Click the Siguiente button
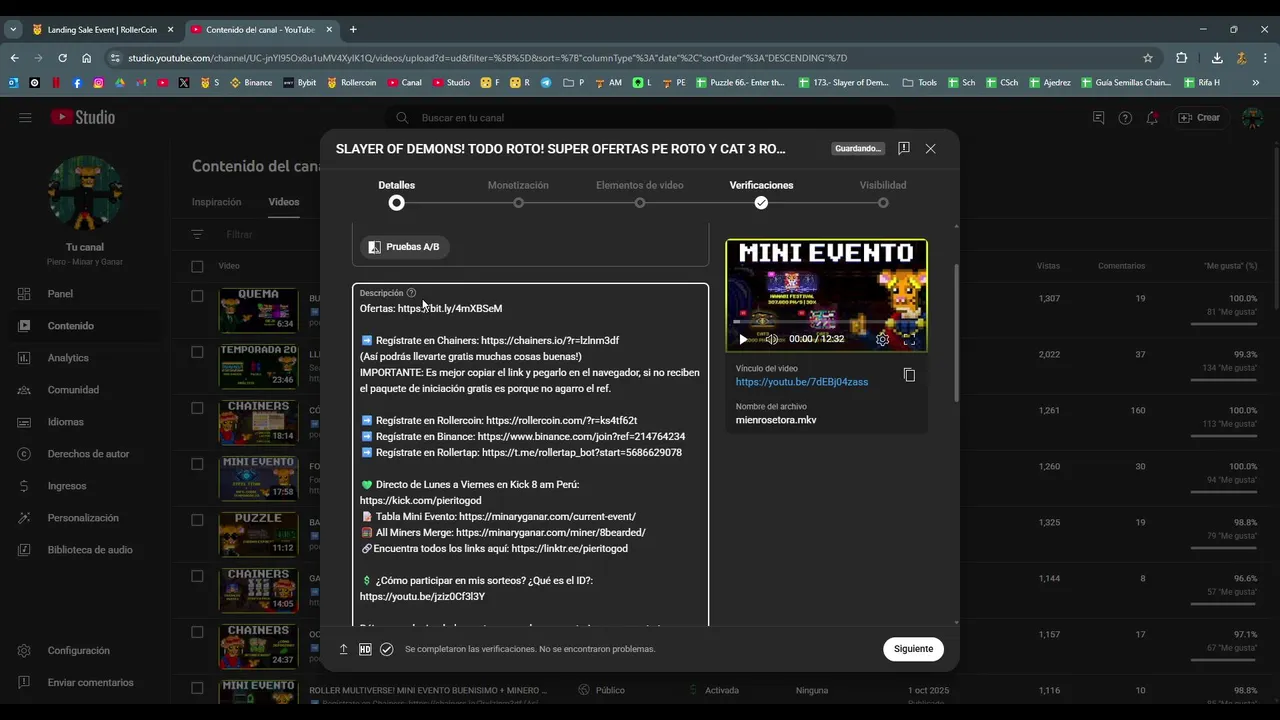This screenshot has width=1280, height=720. point(913,649)
